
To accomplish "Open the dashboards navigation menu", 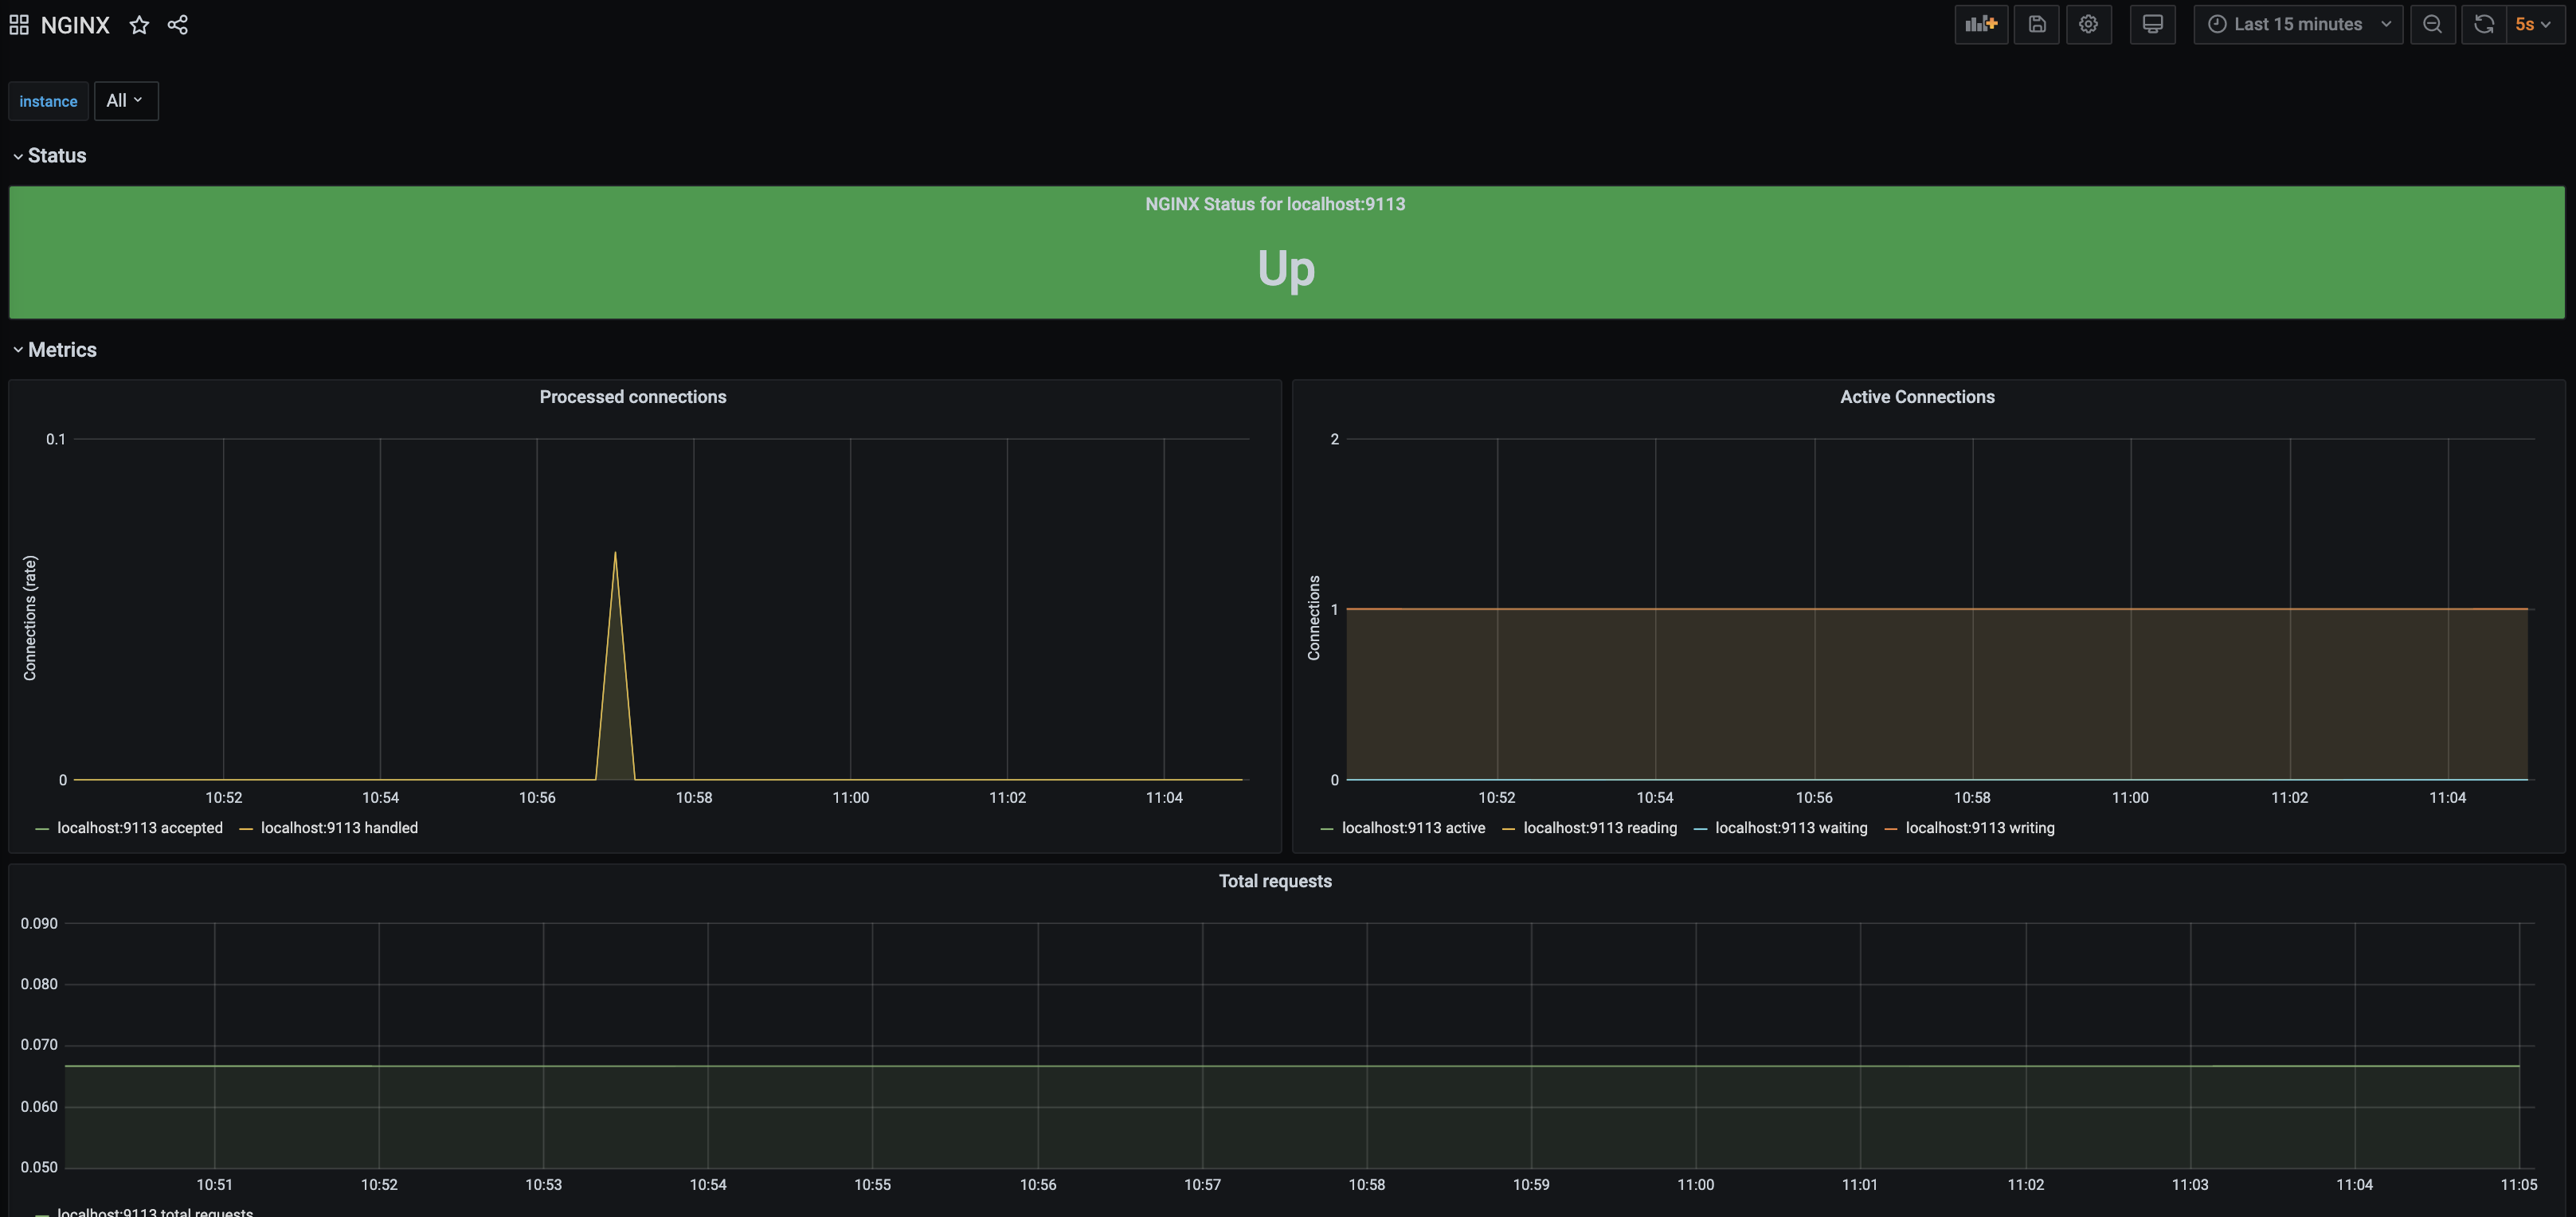I will [x=18, y=23].
